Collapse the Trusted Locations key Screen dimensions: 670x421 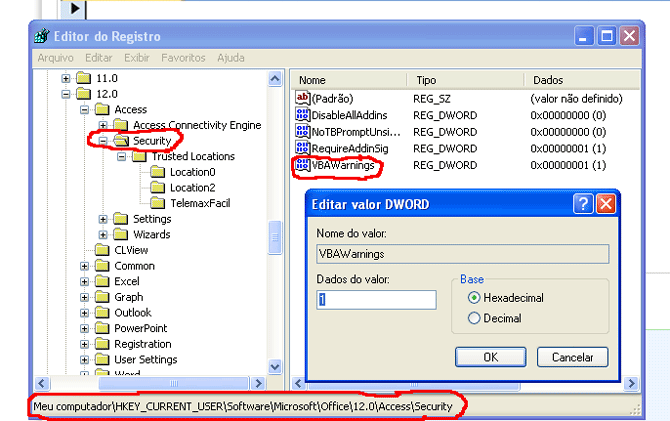point(121,157)
